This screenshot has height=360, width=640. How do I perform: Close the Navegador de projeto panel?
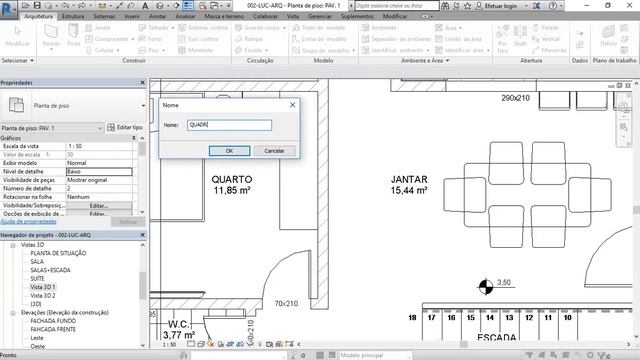point(142,235)
